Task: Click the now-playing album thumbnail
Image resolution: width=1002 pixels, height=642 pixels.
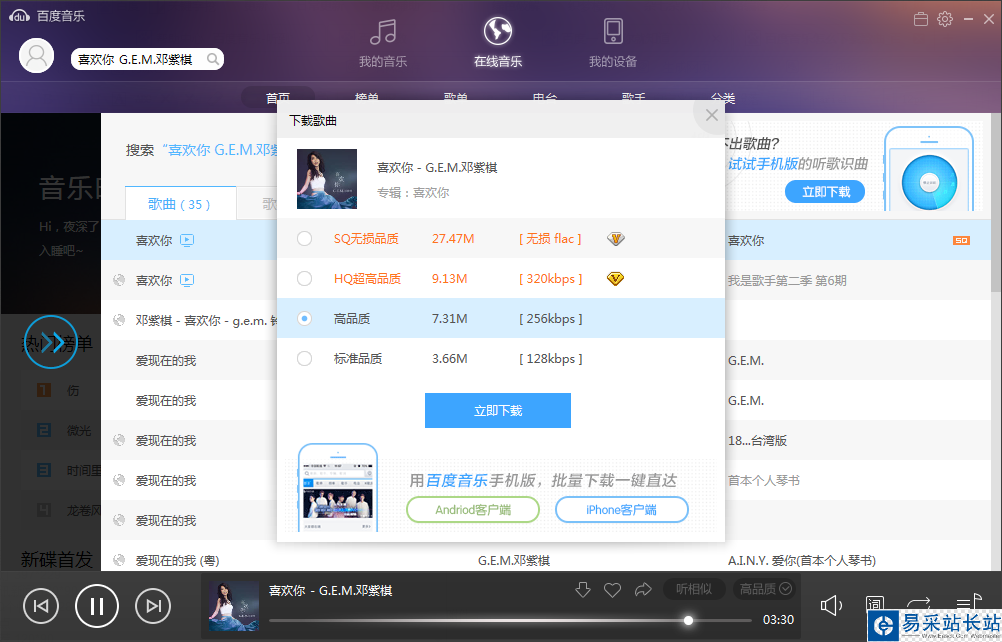Action: coord(234,606)
